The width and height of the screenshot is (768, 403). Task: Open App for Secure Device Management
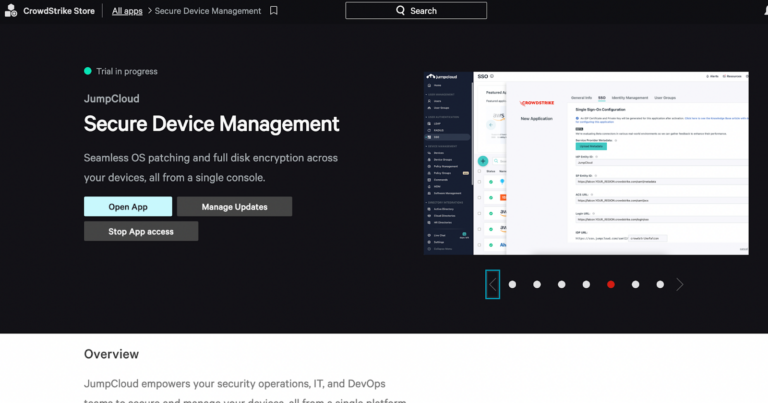pos(128,207)
